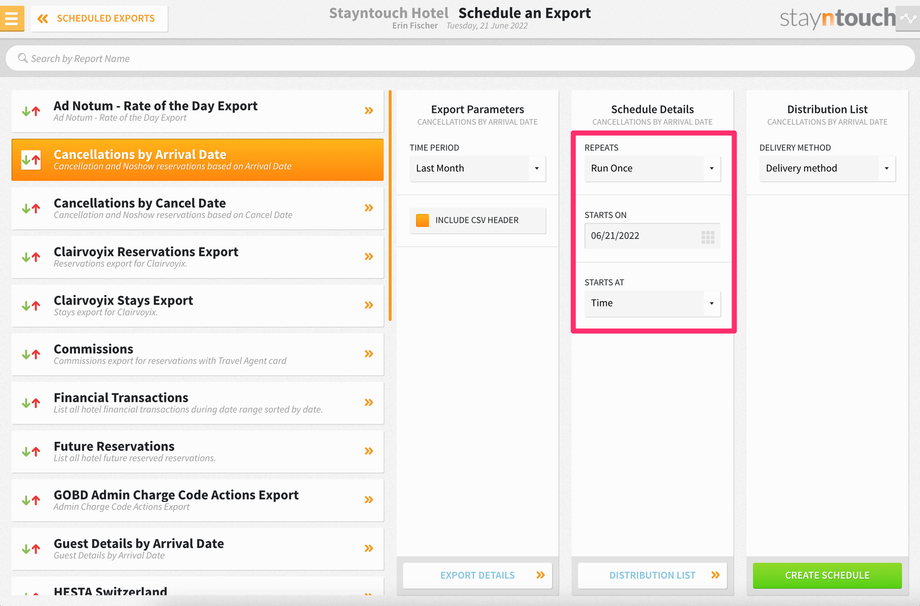The height and width of the screenshot is (606, 920).
Task: Open Starts At Time dropdown
Action: pos(652,303)
